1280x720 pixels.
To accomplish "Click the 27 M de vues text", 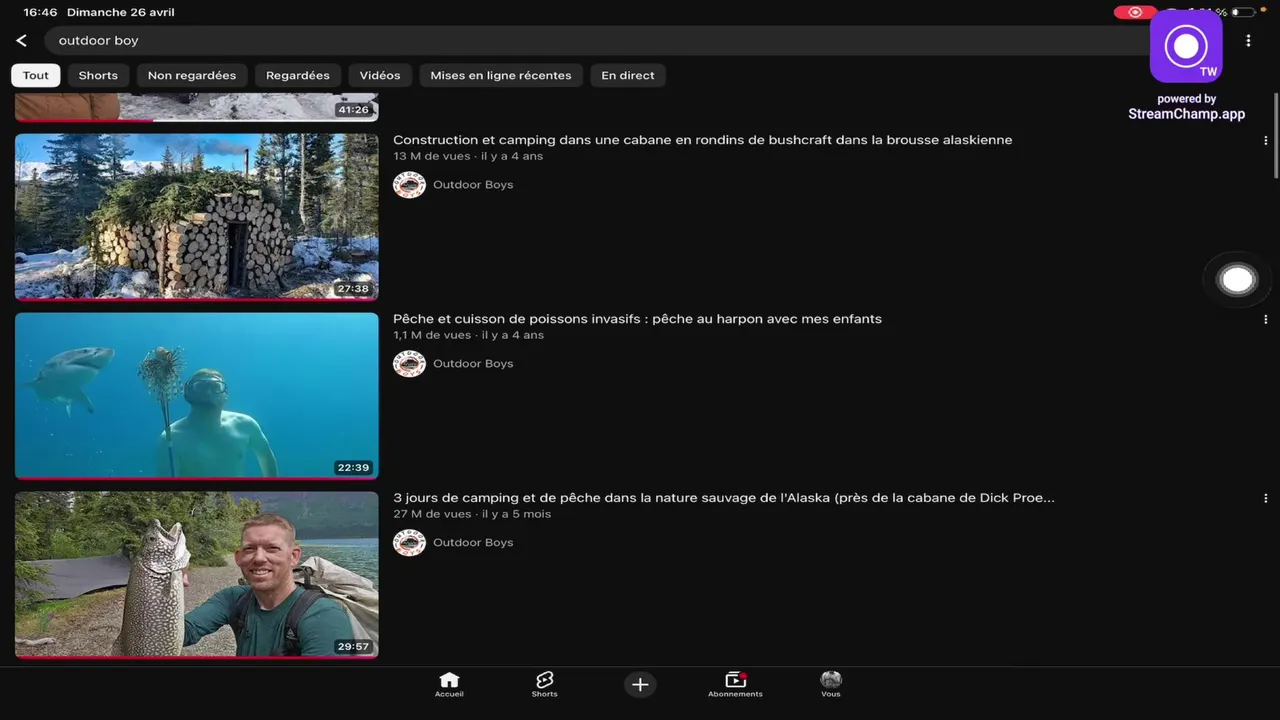I will pos(431,515).
